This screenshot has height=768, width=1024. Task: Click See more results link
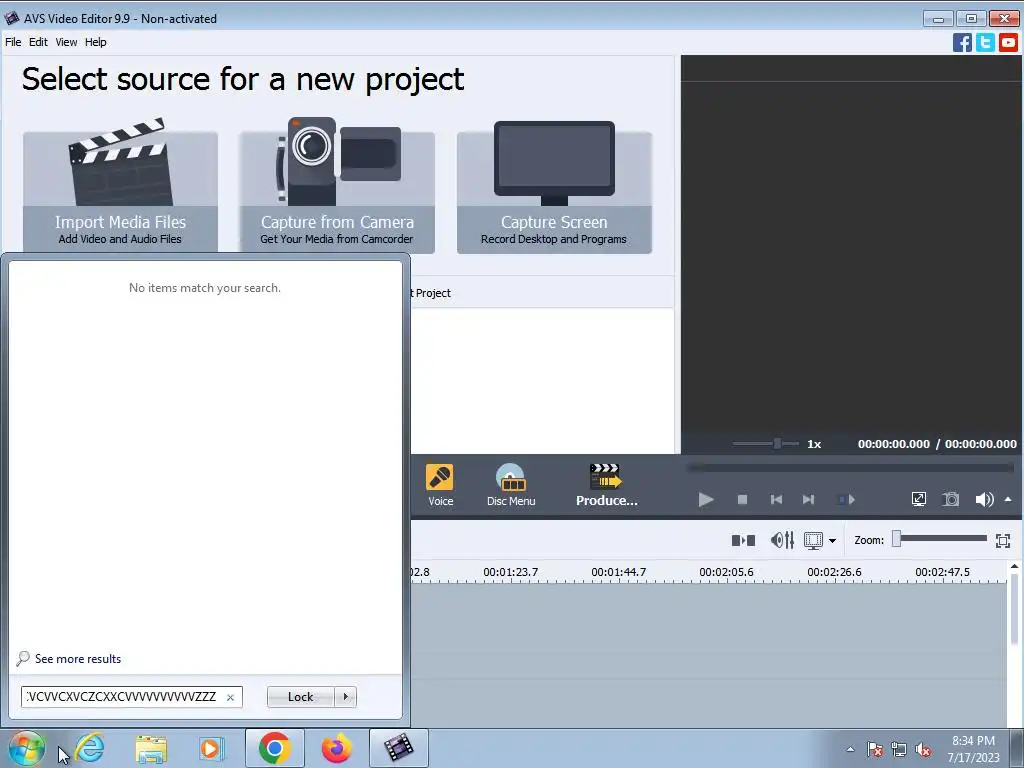click(78, 659)
